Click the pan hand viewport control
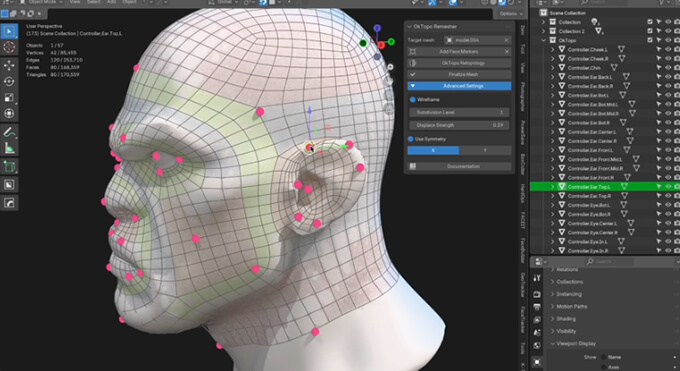Image resolution: width=680 pixels, height=371 pixels. click(x=389, y=81)
